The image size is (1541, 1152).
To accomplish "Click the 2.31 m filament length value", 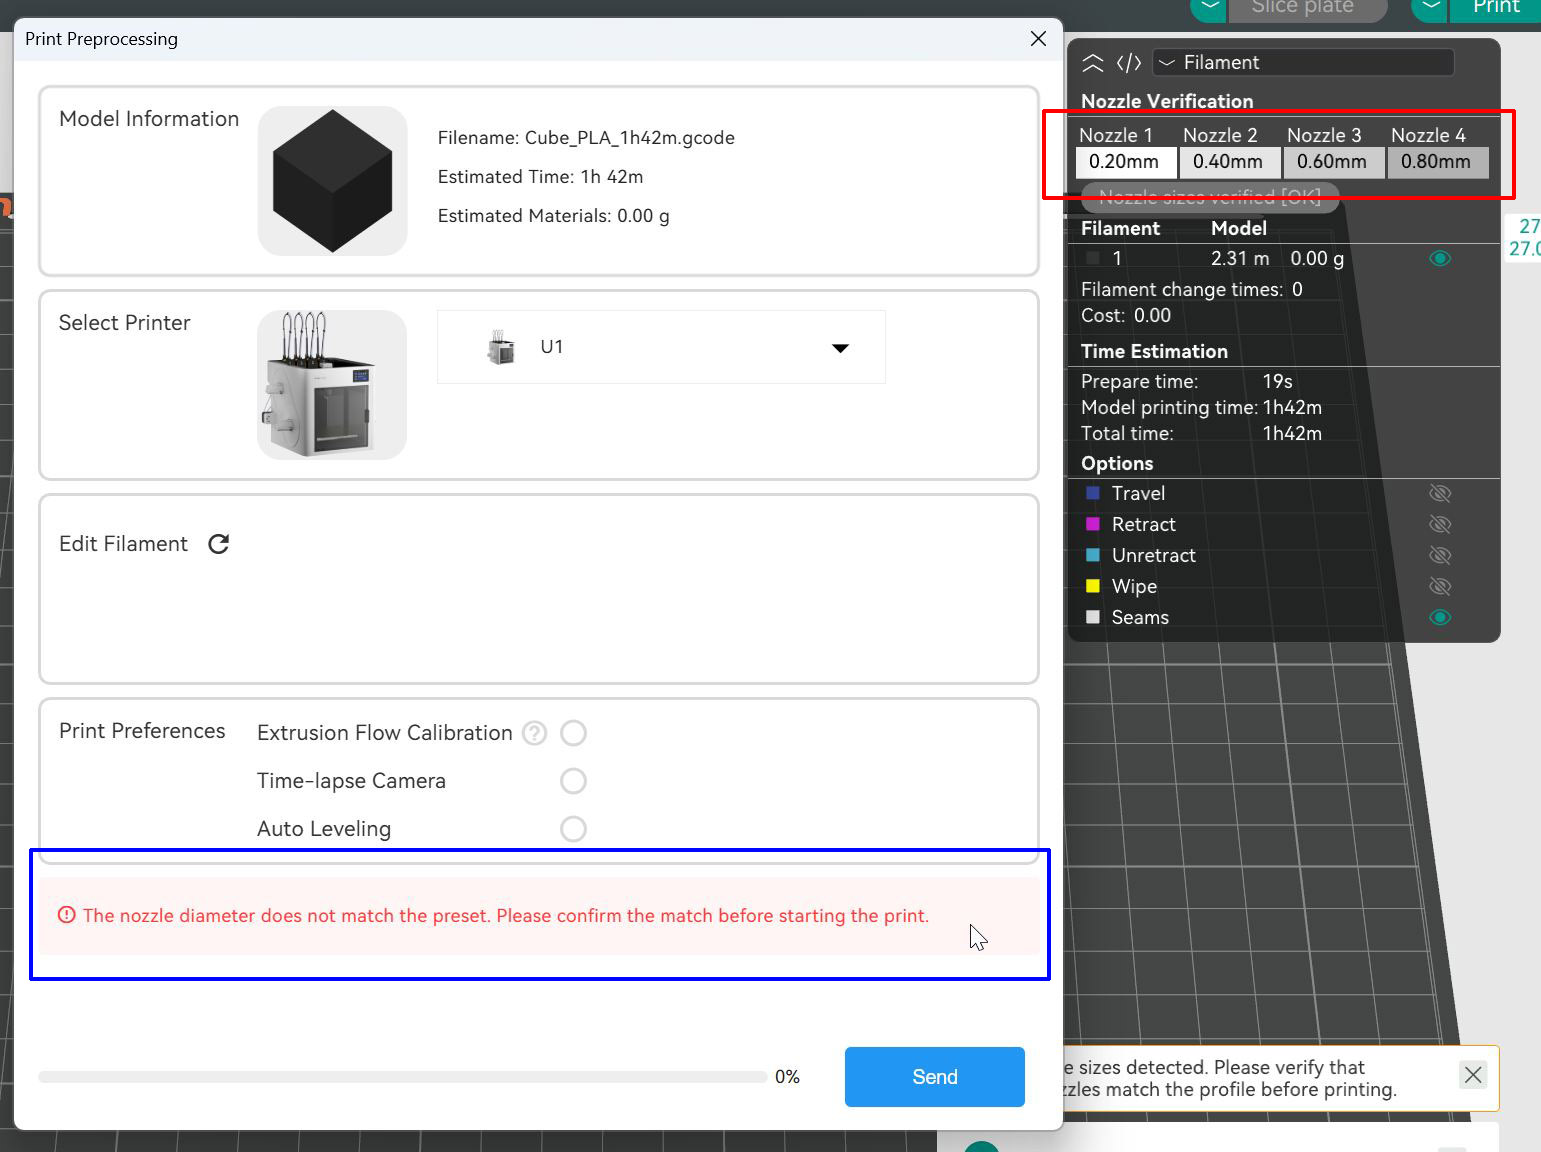I will (1240, 258).
